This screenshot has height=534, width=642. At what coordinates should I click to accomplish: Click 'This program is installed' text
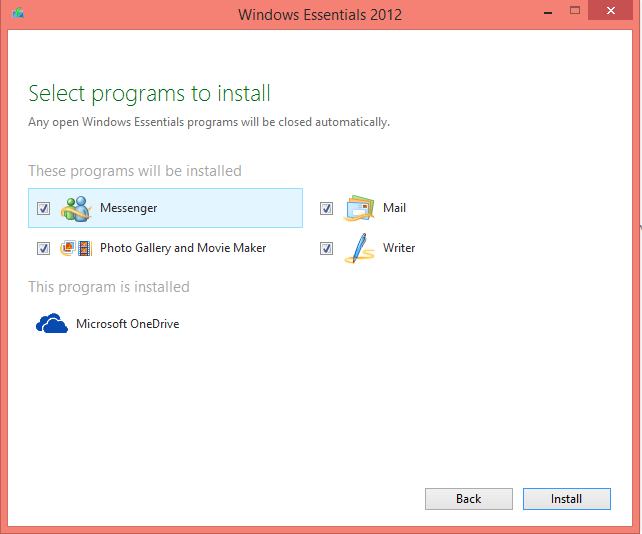109,287
